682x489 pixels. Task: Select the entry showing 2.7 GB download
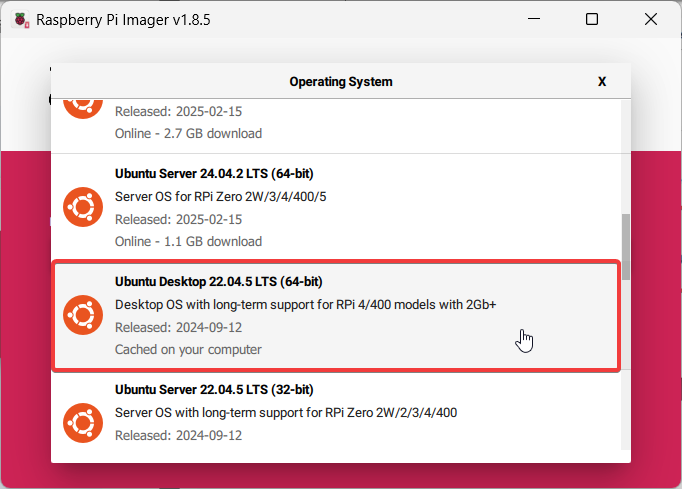tap(188, 133)
